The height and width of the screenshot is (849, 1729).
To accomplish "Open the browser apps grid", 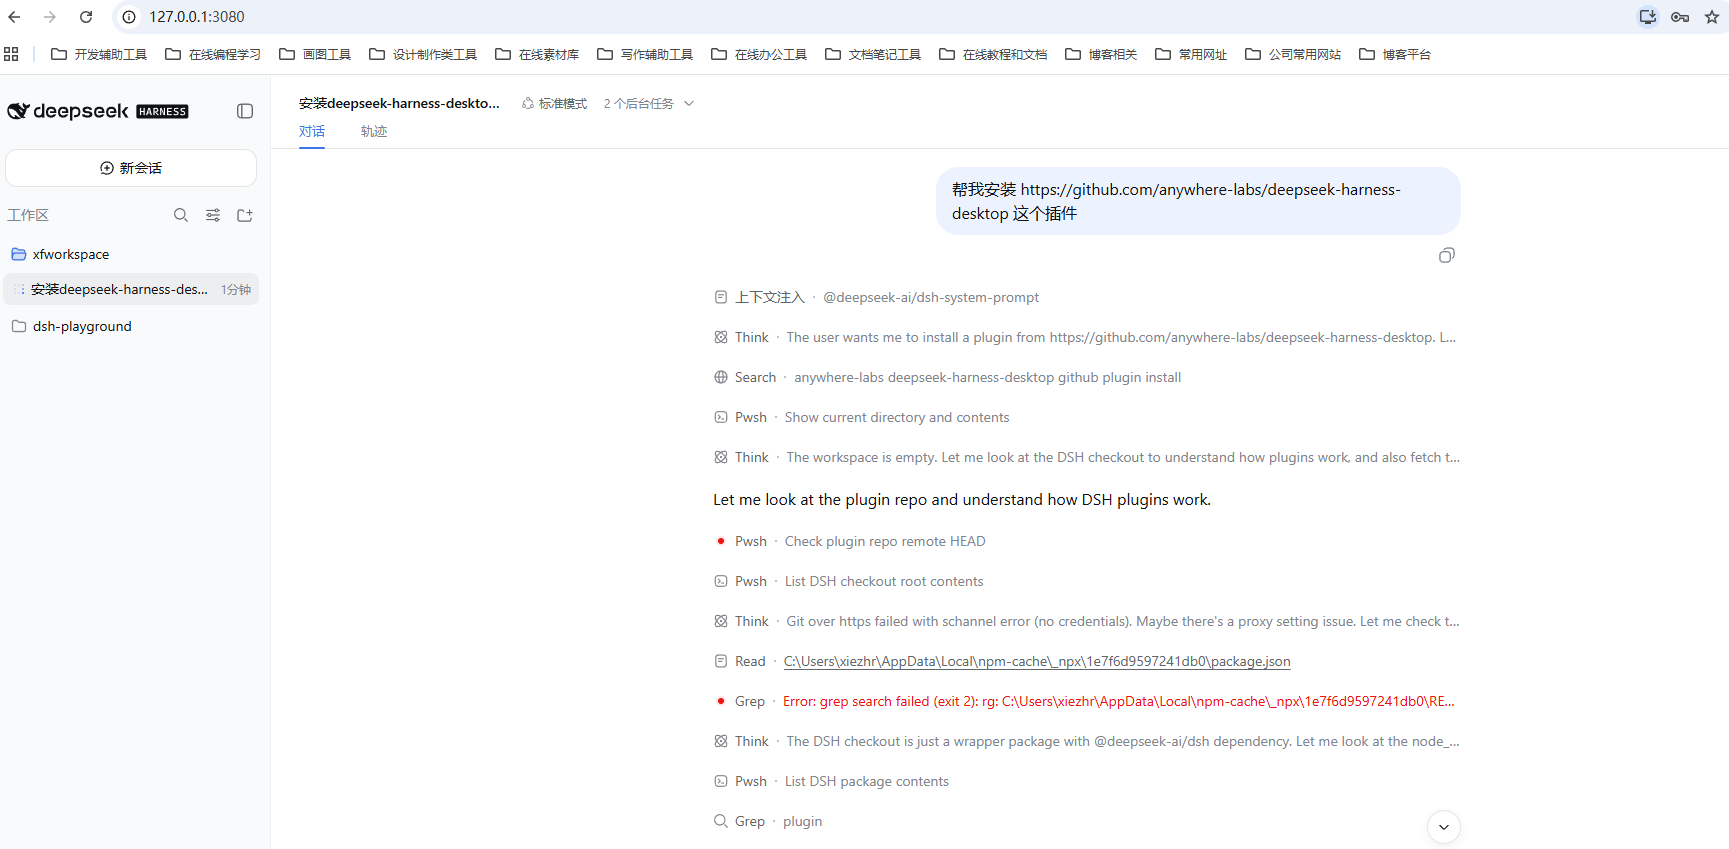I will coord(11,54).
